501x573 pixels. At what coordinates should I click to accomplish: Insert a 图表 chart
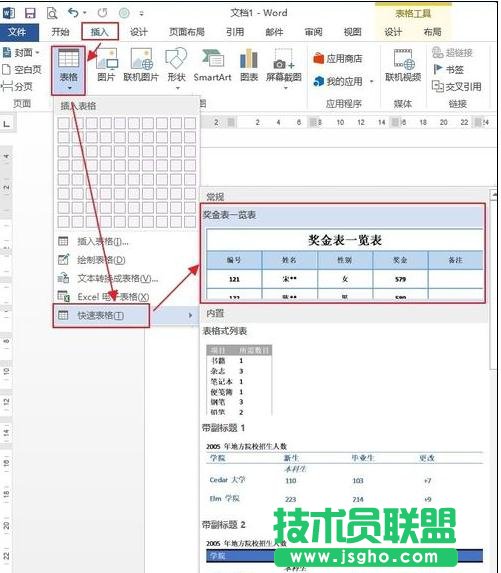pyautogui.click(x=249, y=65)
